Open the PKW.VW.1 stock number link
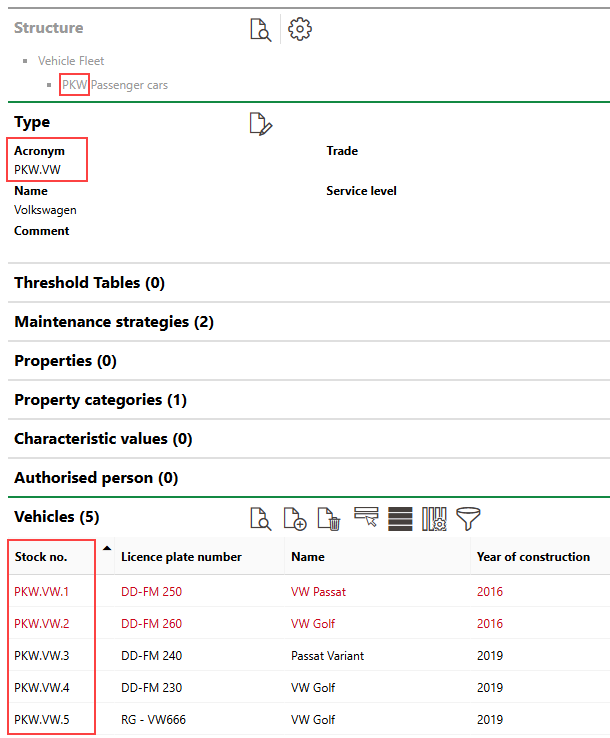This screenshot has height=738, width=610. click(x=41, y=592)
